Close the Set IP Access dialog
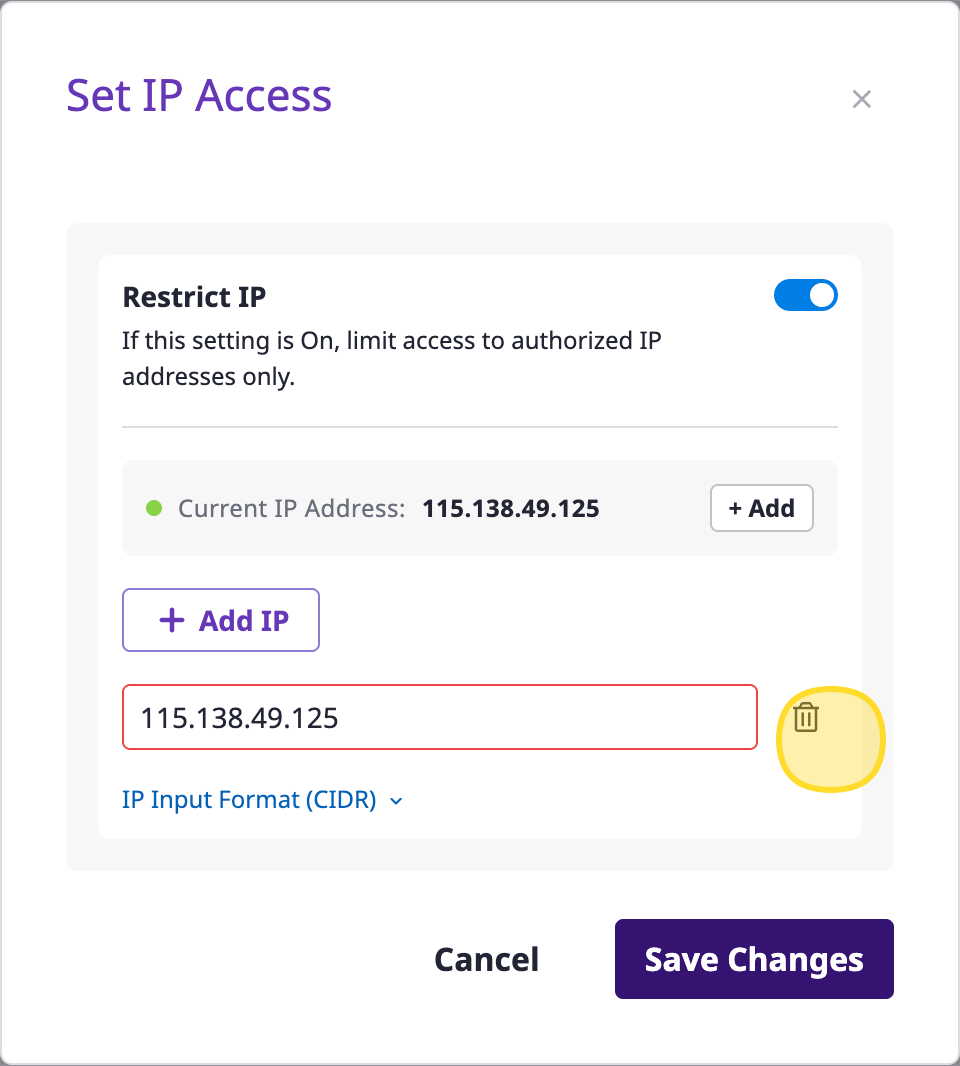The image size is (960, 1066). 862,99
